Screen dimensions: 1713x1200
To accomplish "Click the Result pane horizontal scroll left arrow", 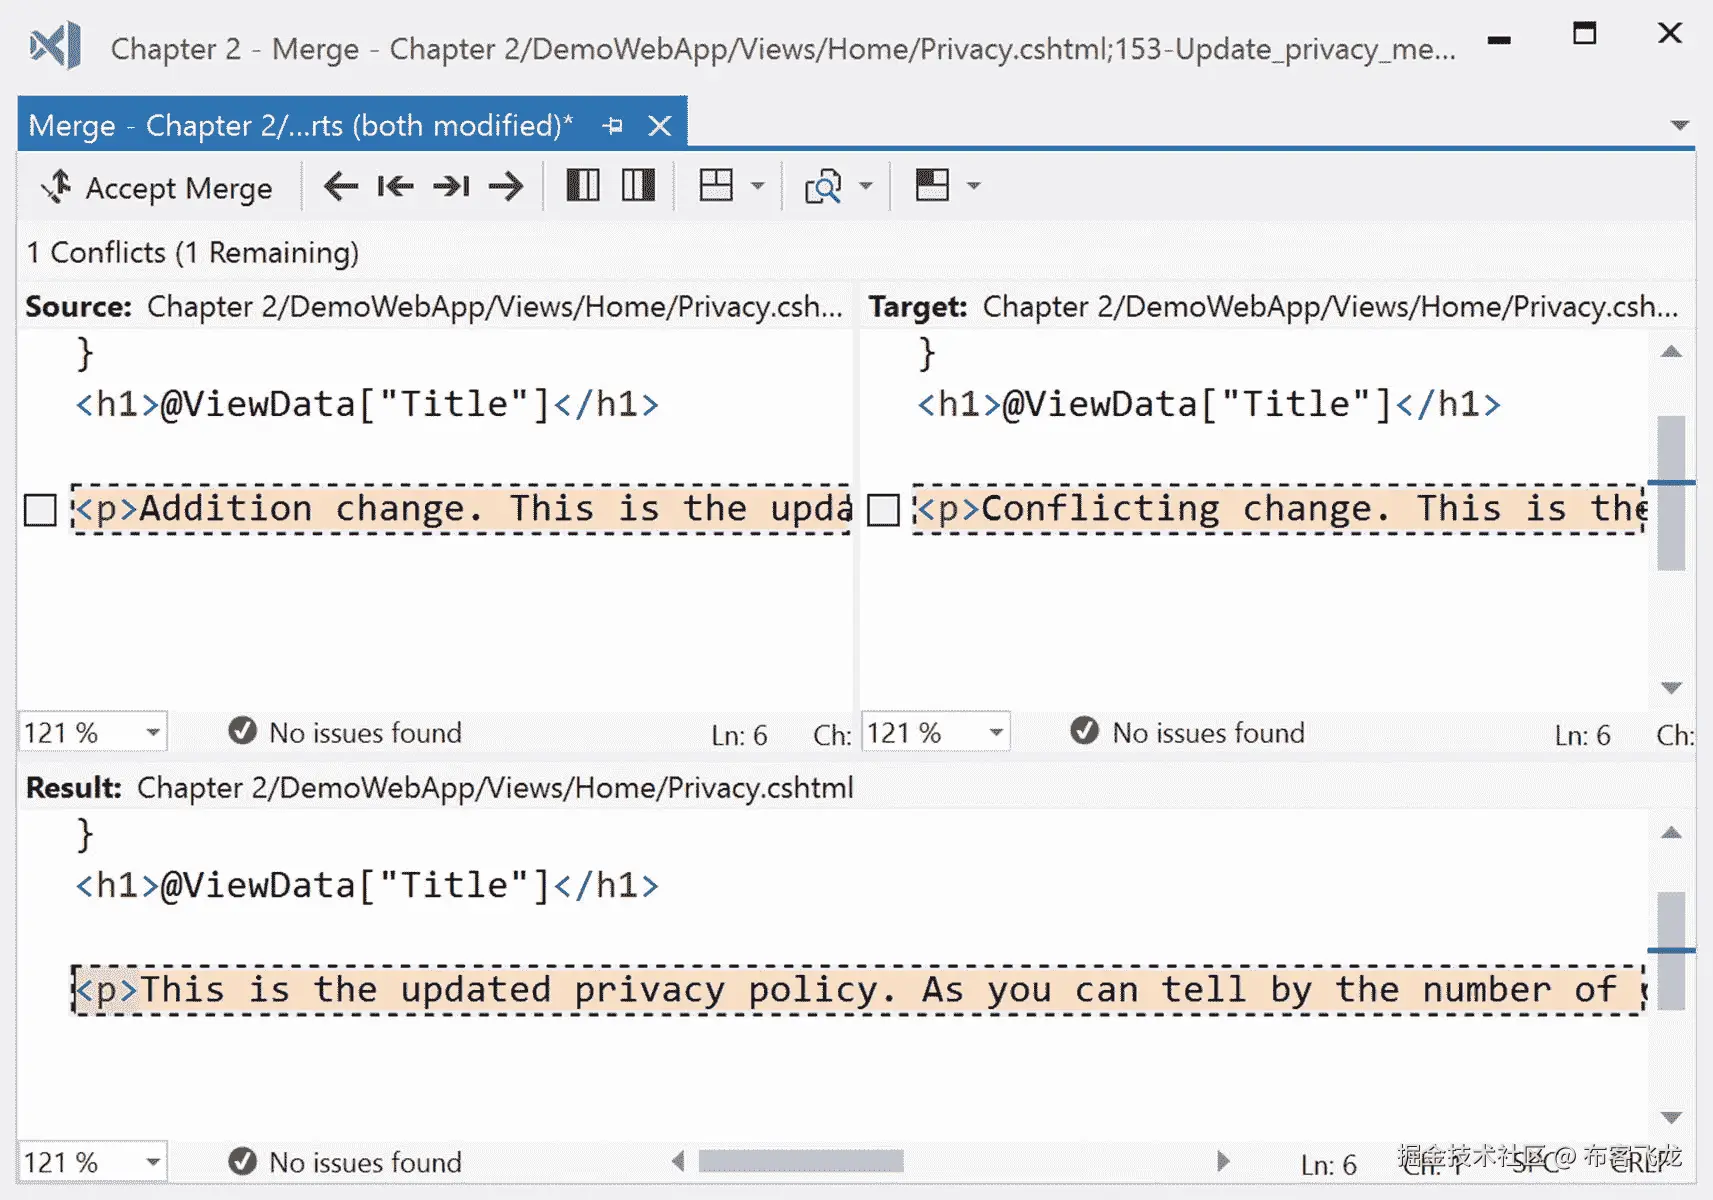I will pos(679,1161).
